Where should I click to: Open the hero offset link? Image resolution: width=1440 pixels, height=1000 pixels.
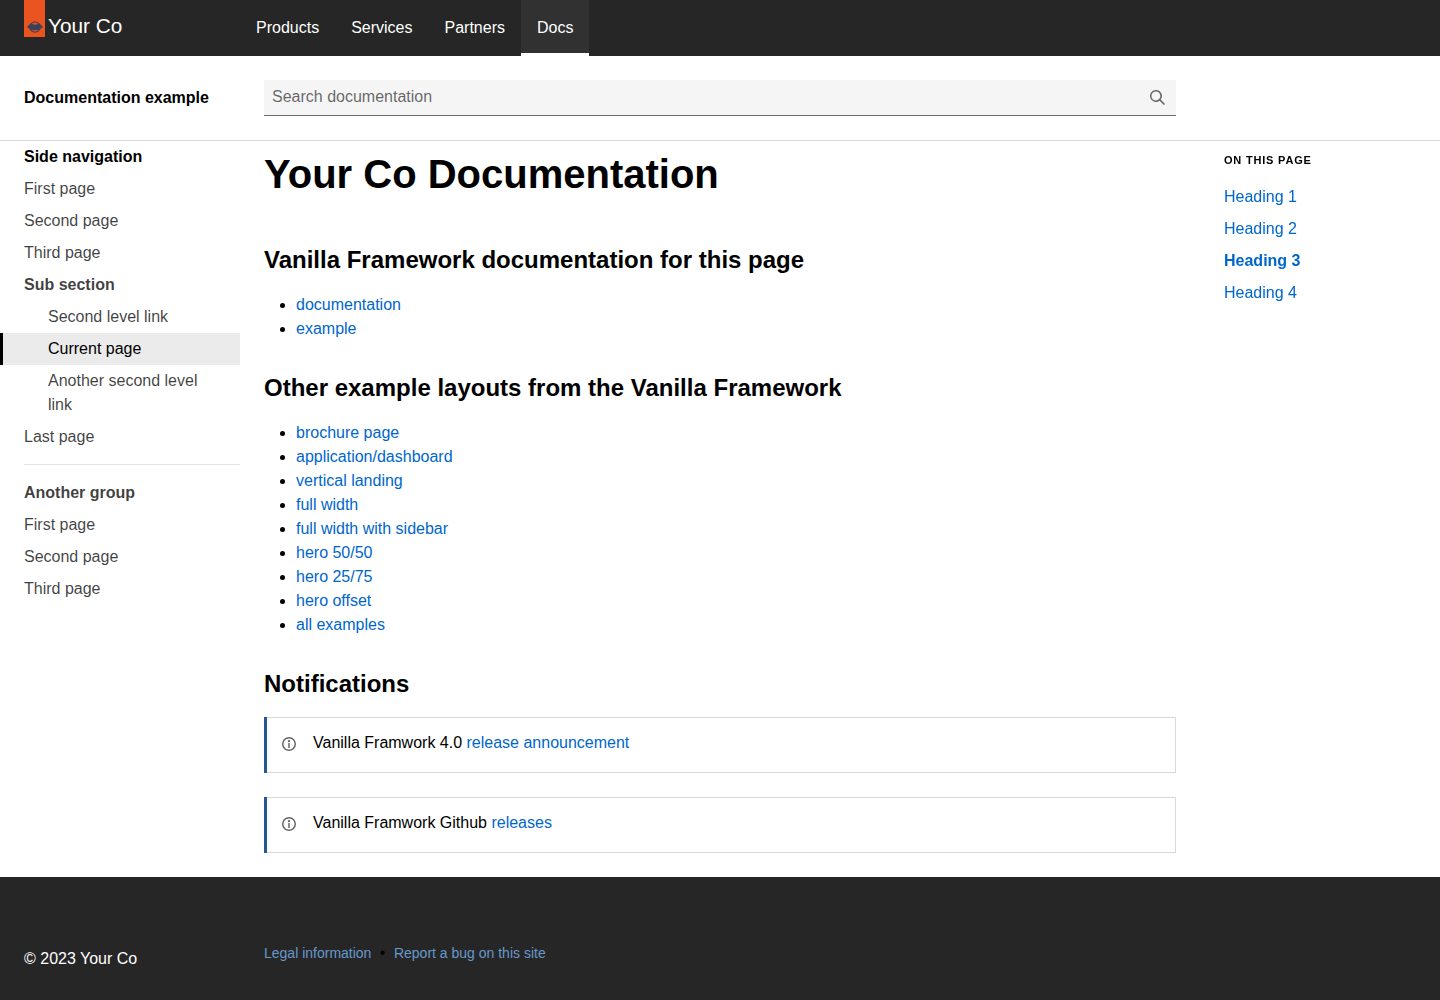click(x=333, y=600)
